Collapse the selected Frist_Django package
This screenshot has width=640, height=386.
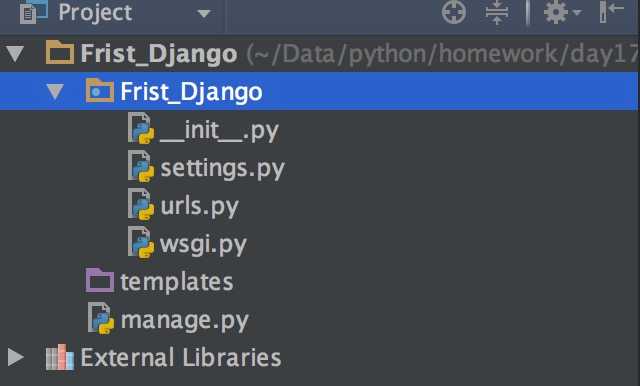coord(55,91)
